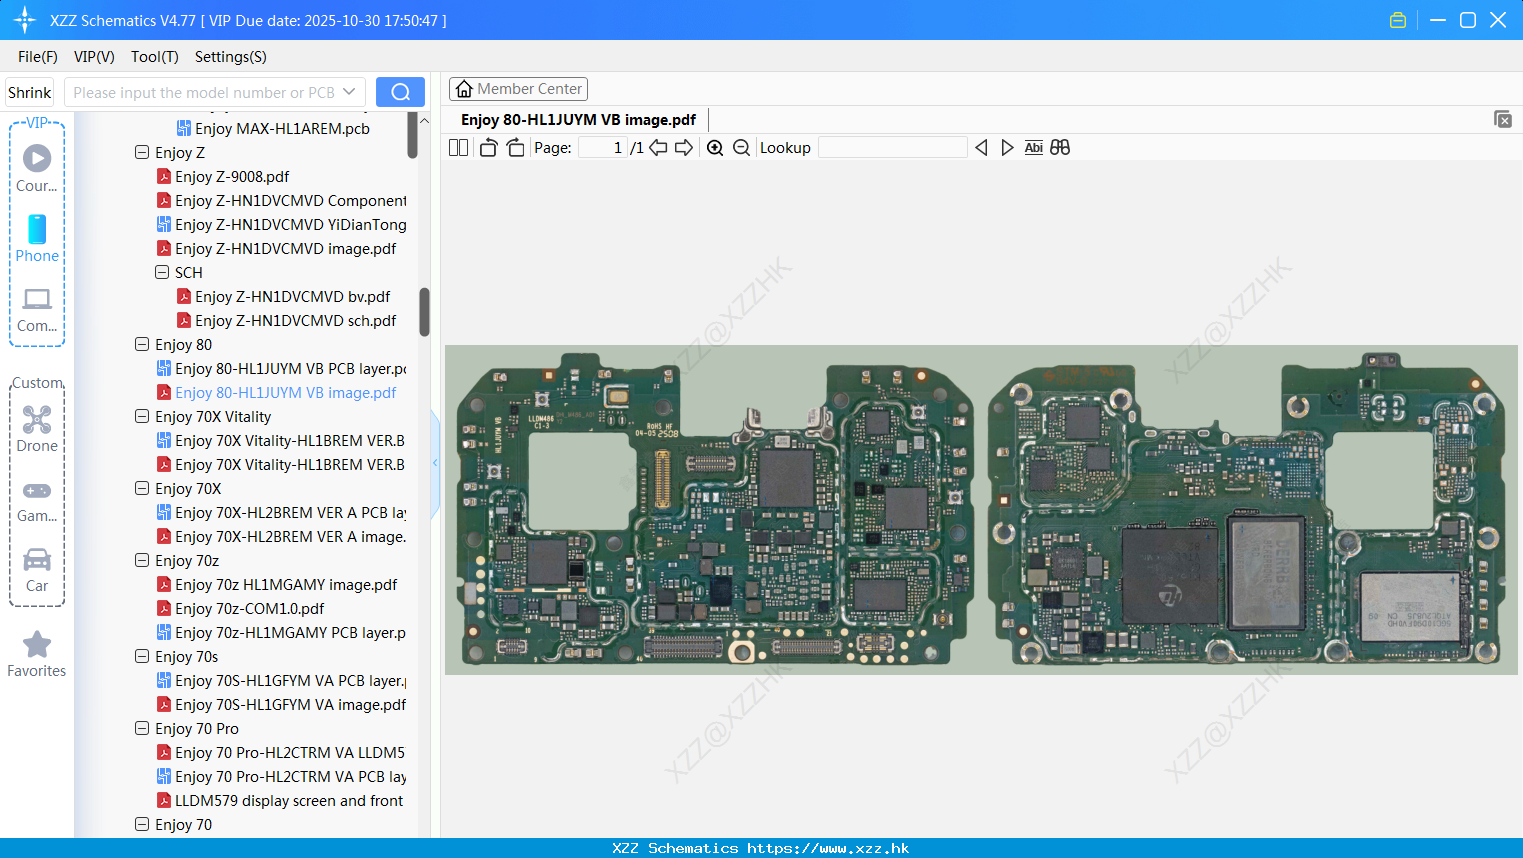
Task: Open Enjoy 70z-COM1.0.pdf
Action: pyautogui.click(x=241, y=609)
